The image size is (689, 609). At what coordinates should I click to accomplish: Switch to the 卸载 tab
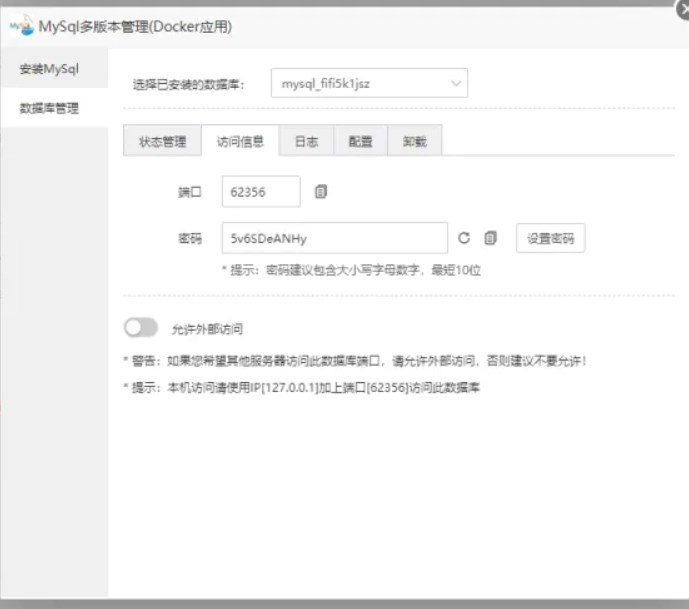pyautogui.click(x=414, y=142)
